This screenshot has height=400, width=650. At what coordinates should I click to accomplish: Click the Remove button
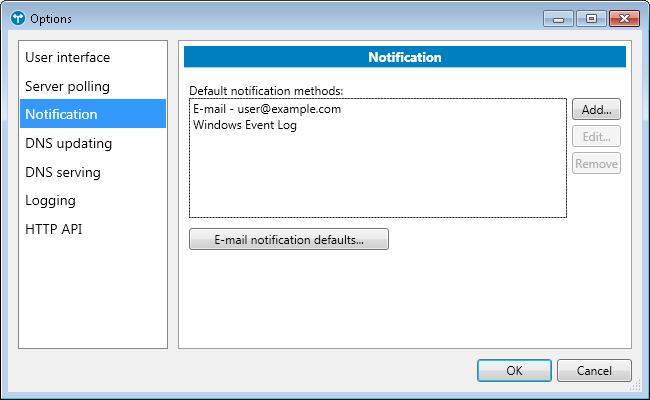[x=596, y=163]
